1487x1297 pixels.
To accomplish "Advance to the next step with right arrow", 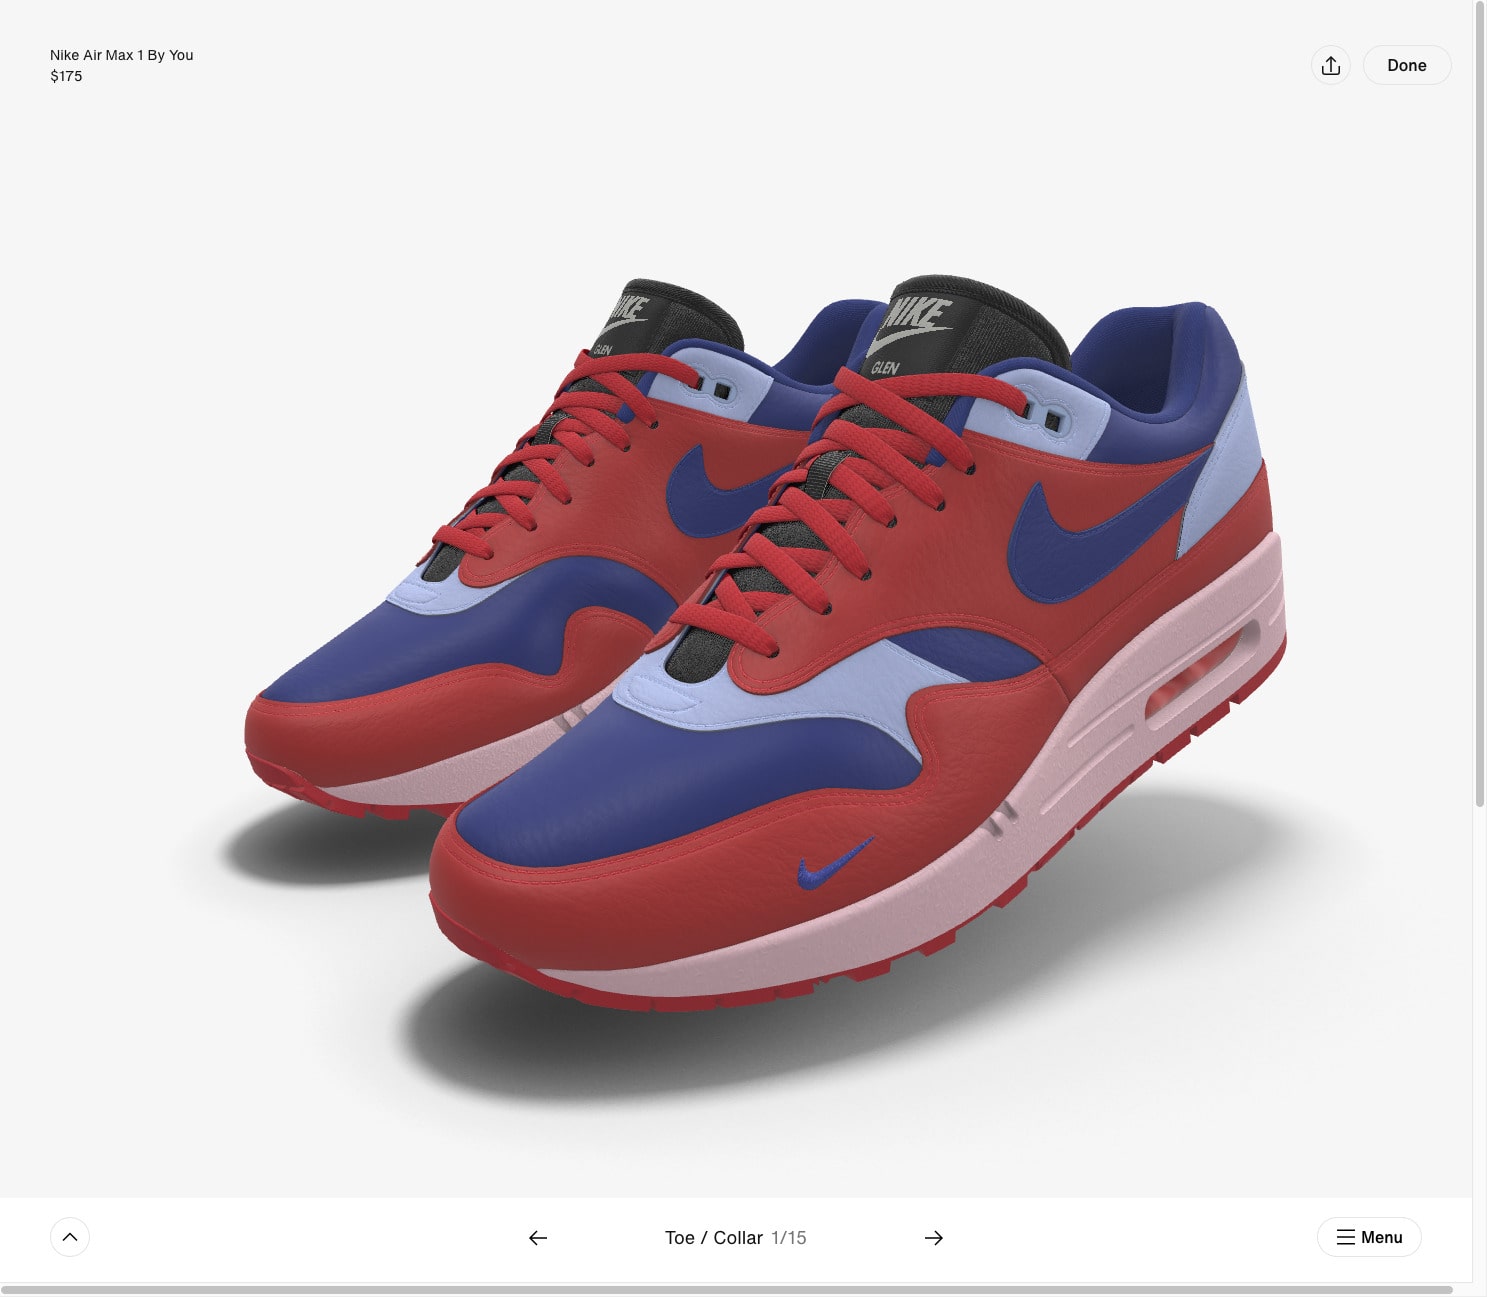I will pos(933,1238).
